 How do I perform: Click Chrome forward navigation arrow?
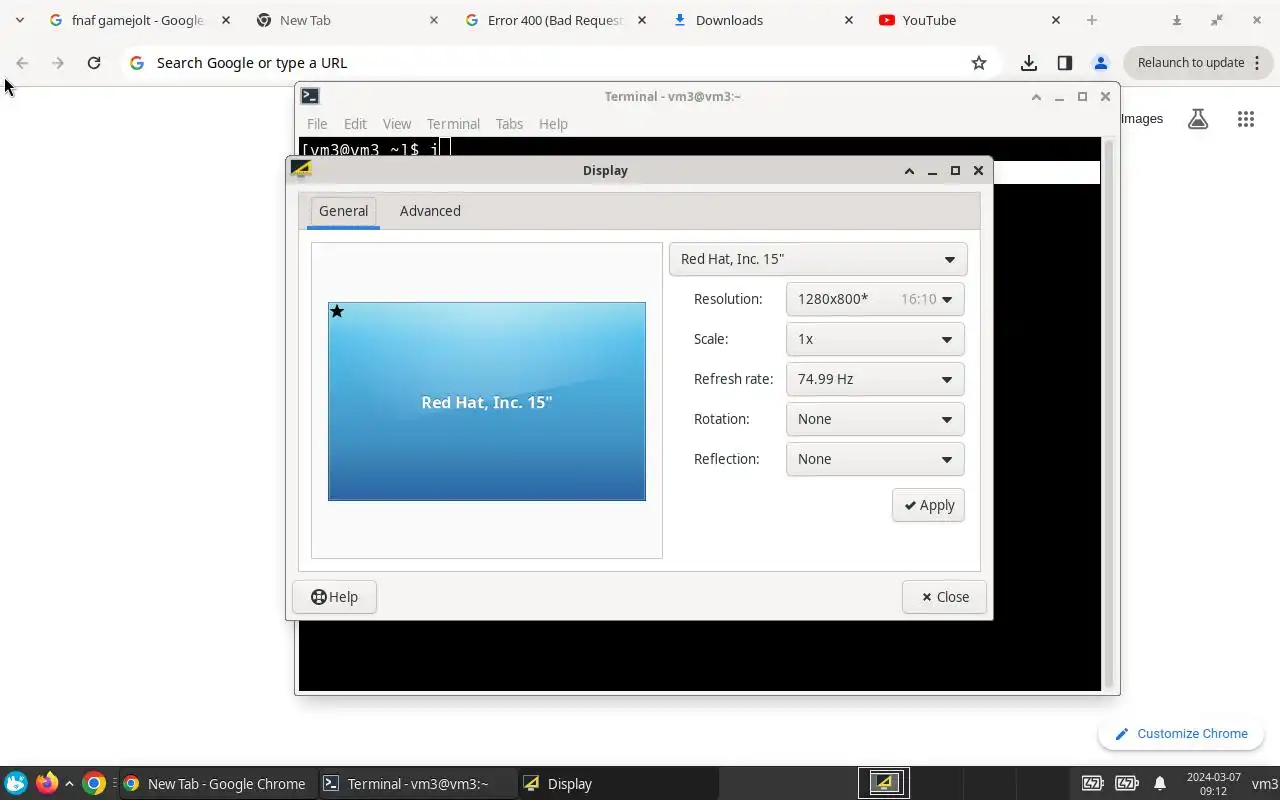point(58,63)
